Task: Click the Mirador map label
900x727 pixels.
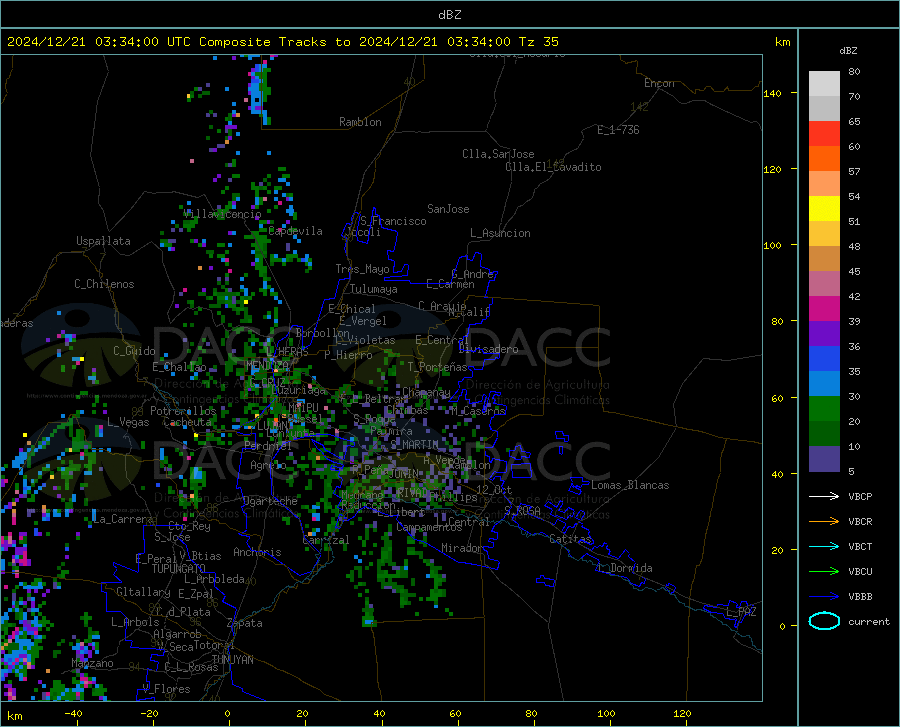Action: (x=462, y=548)
